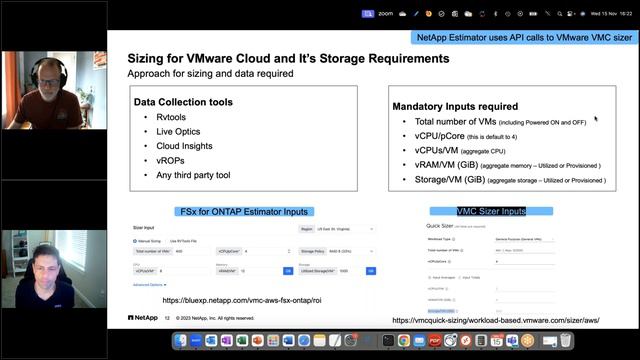The height and width of the screenshot is (360, 640).
Task: Open the Storage Policy dropdown
Action: pos(337,251)
